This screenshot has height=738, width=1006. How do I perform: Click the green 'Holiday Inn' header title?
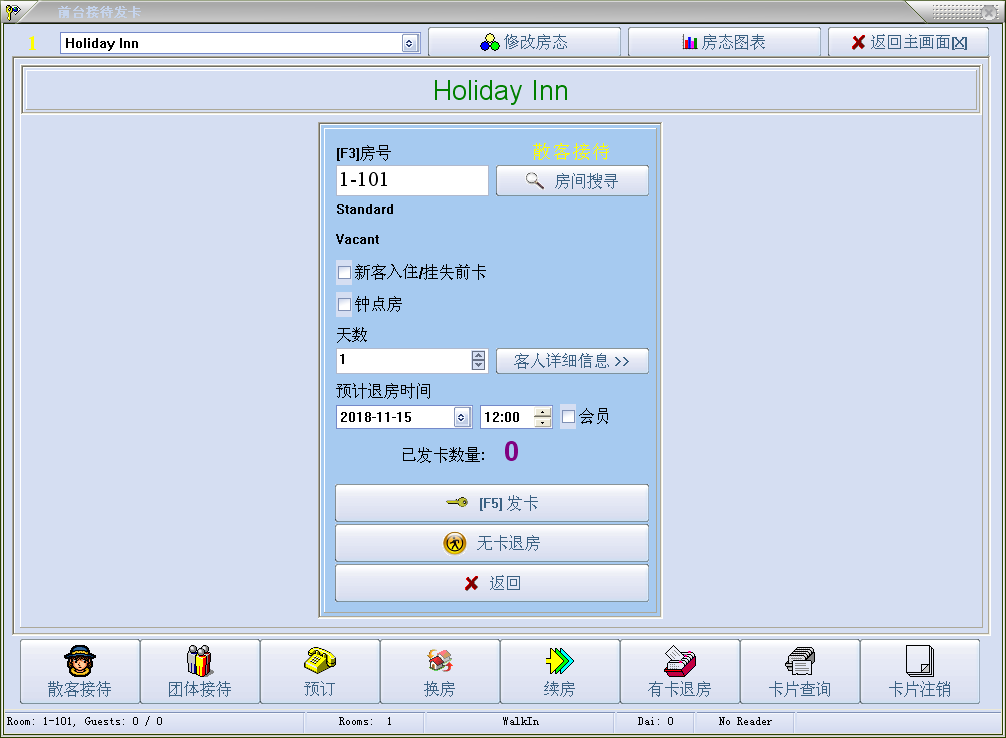501,90
